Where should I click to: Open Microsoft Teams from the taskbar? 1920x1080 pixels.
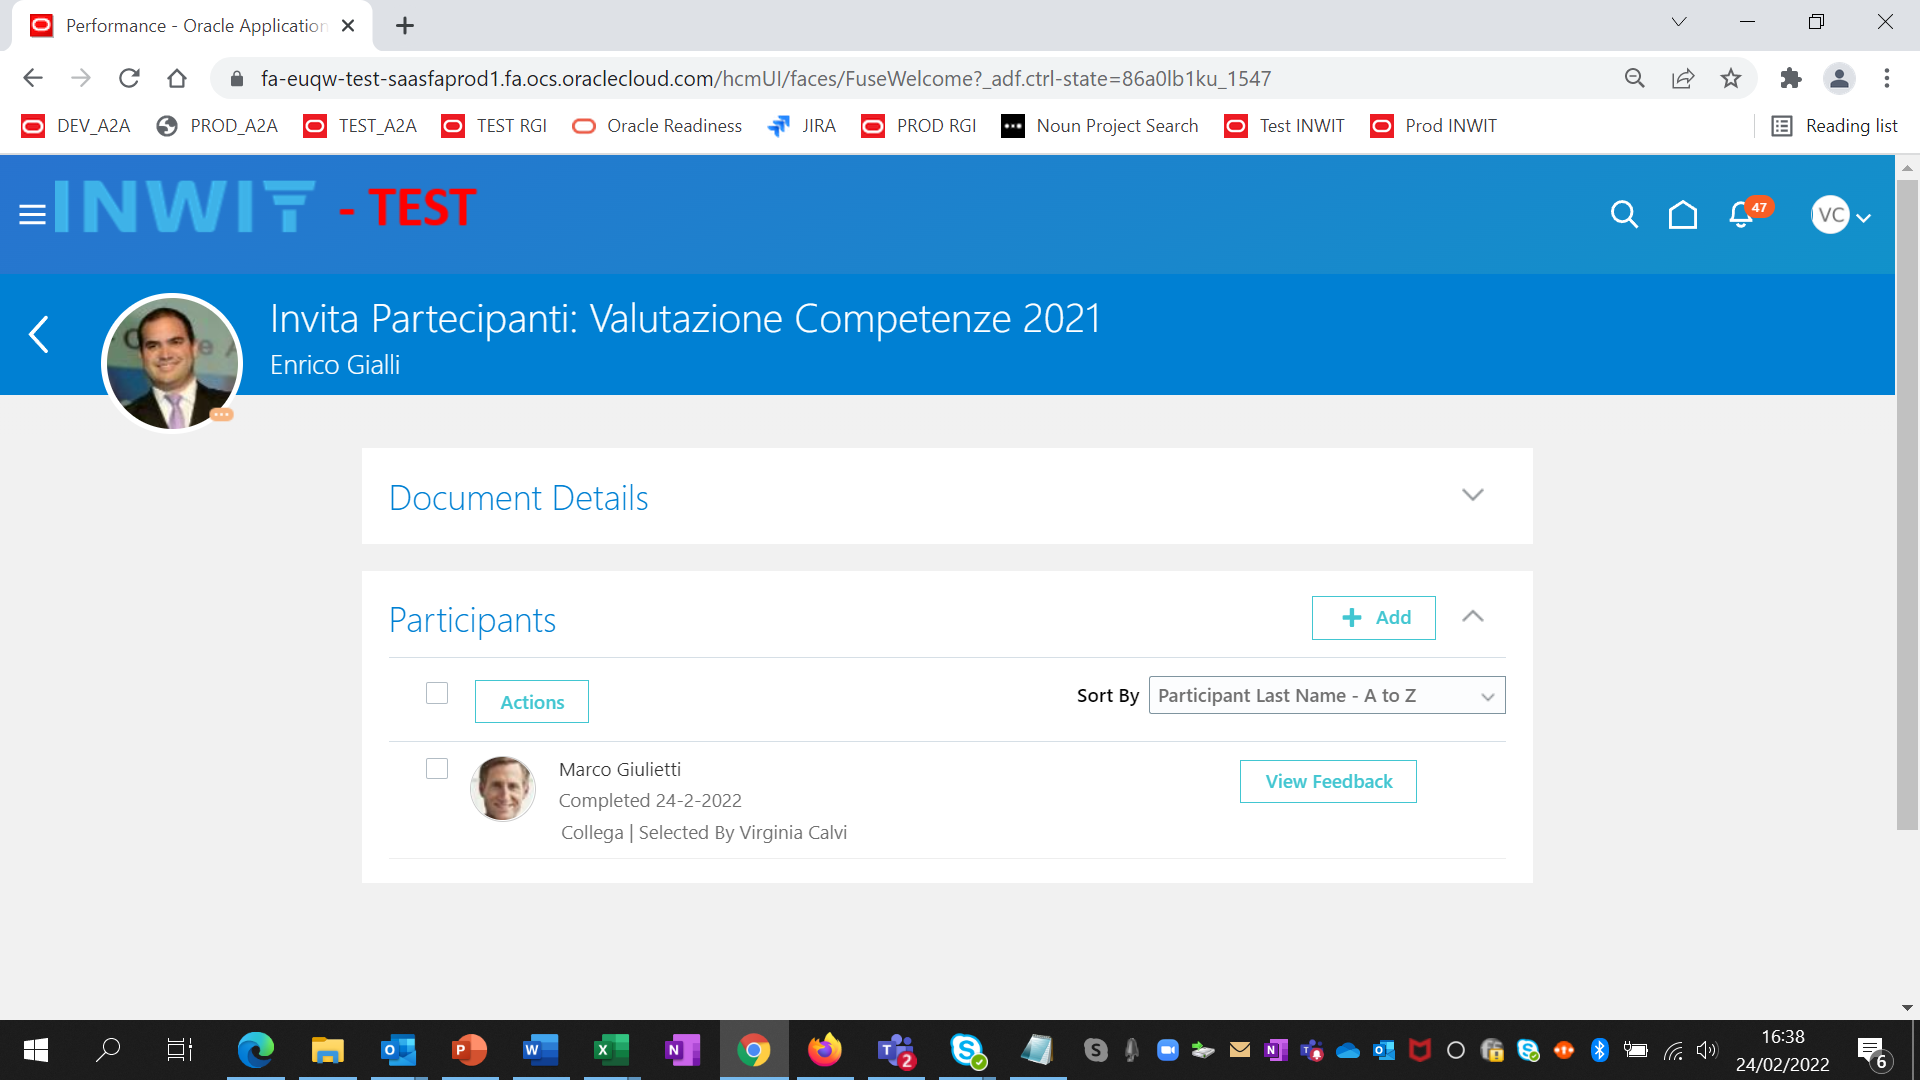(896, 1050)
